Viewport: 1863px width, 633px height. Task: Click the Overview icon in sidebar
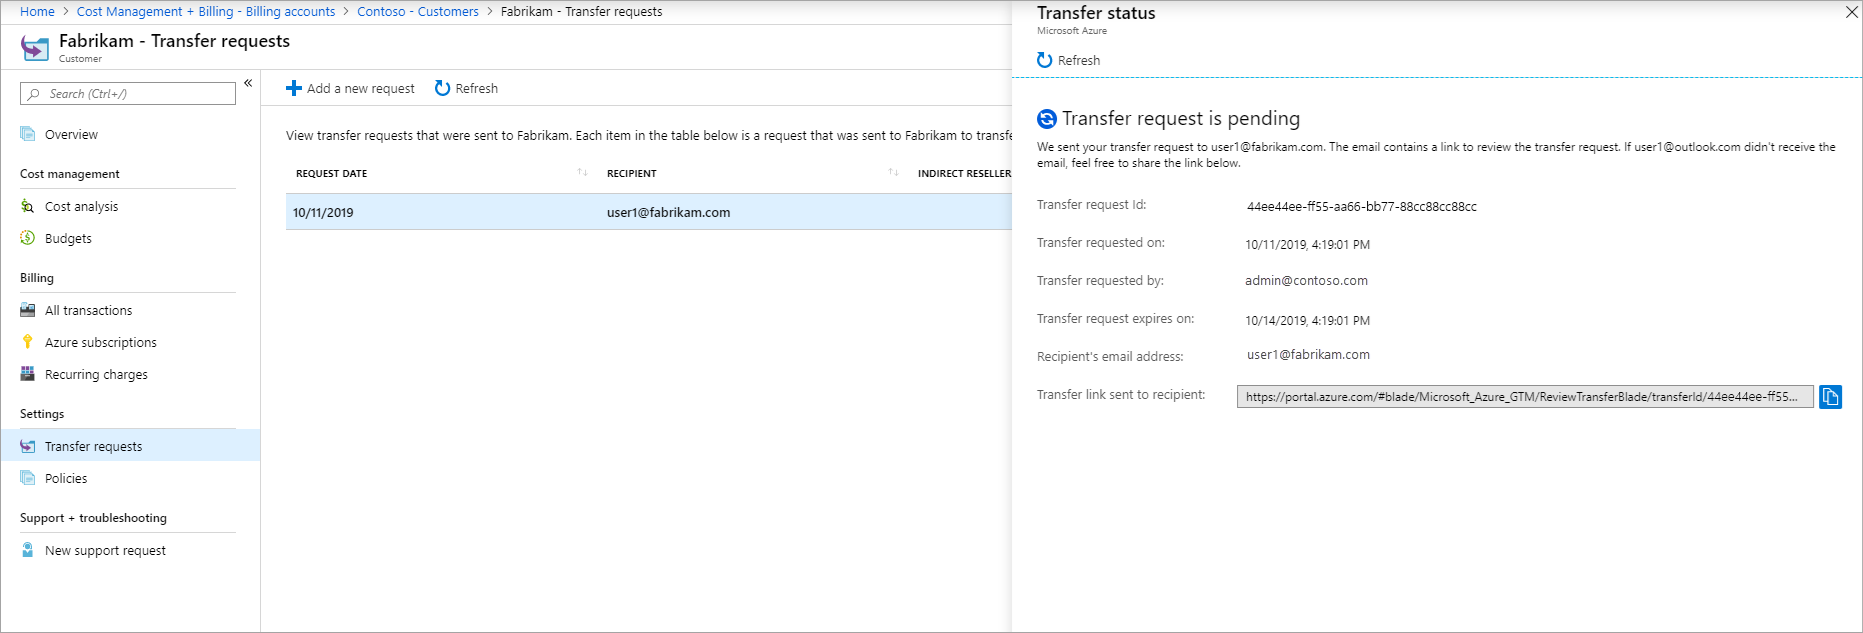pyautogui.click(x=27, y=134)
